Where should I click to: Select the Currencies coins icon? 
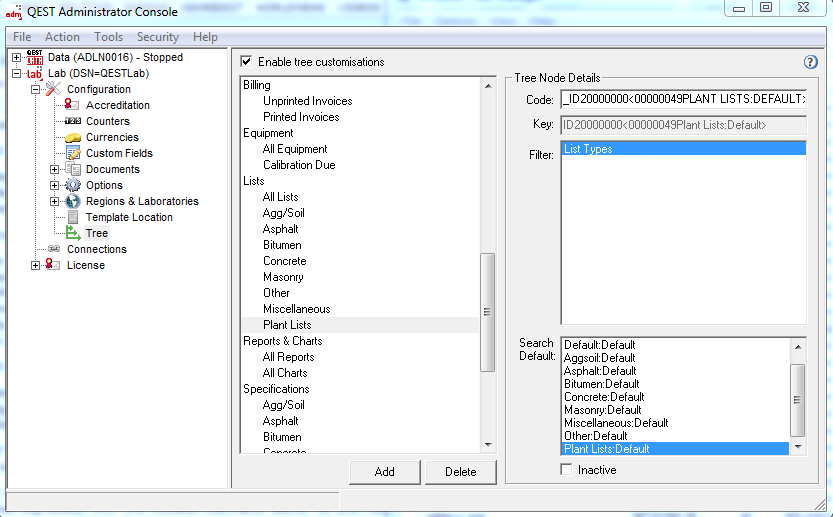(x=72, y=137)
